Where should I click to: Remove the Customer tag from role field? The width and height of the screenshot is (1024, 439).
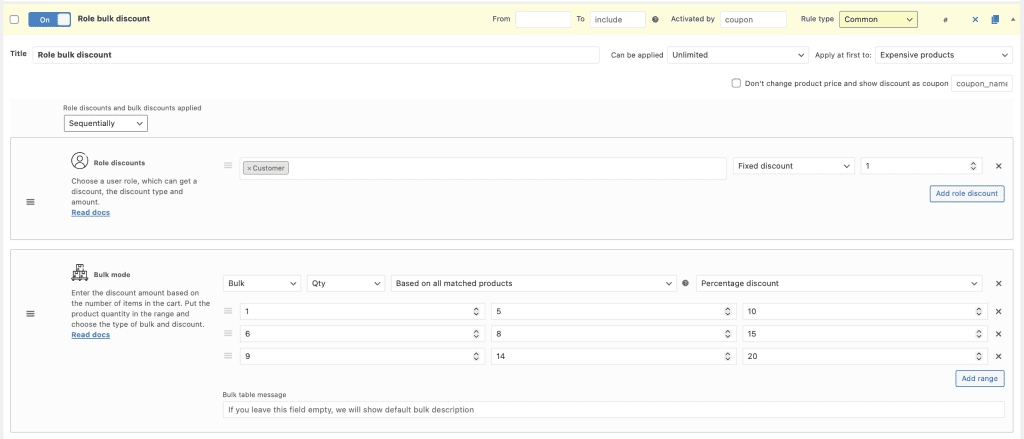pyautogui.click(x=249, y=168)
